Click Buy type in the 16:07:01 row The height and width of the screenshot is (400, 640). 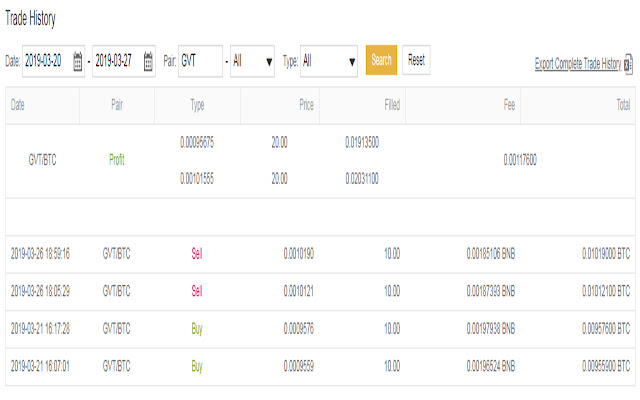point(197,367)
